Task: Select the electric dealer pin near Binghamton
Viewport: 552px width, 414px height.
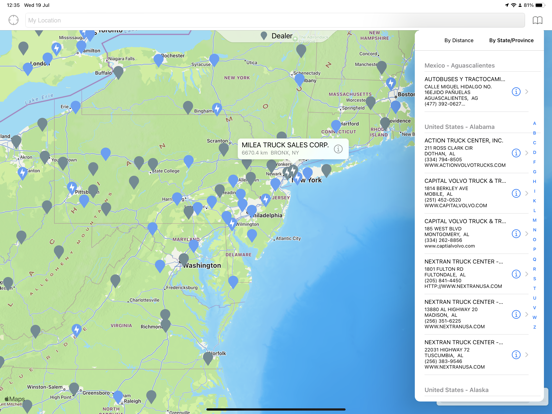Action: coord(217,109)
